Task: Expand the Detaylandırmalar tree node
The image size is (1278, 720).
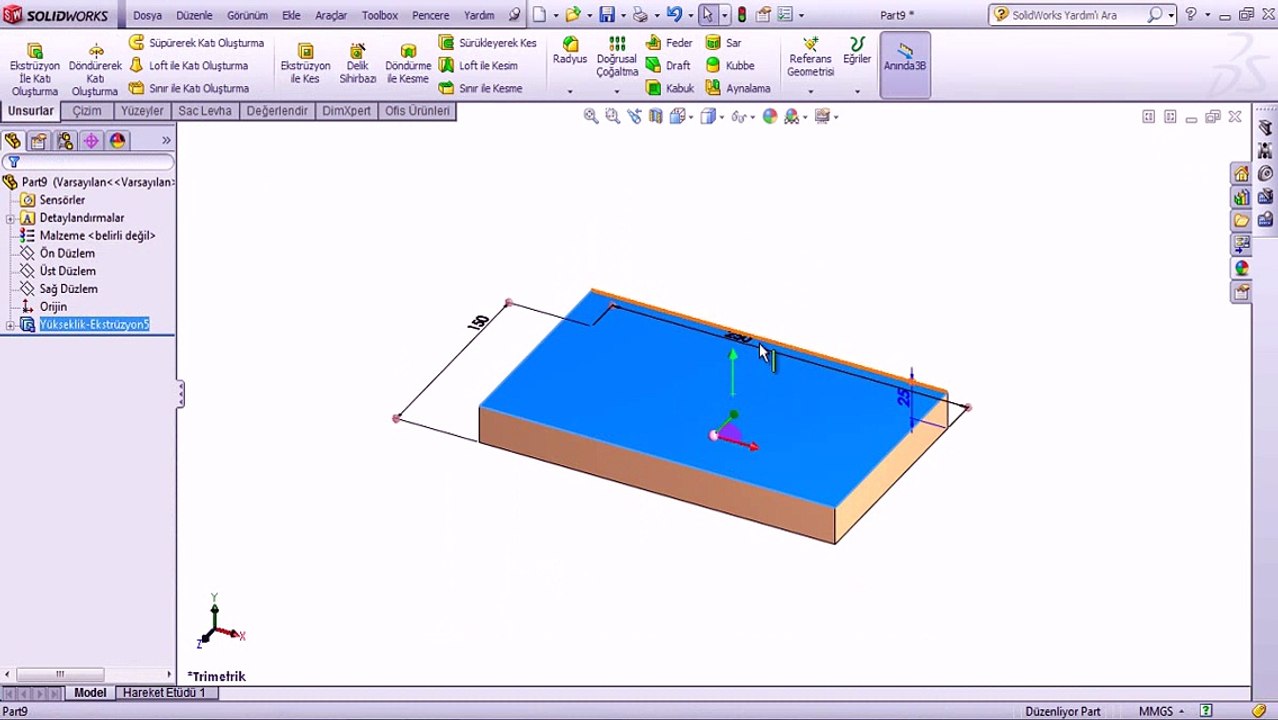Action: tap(10, 218)
